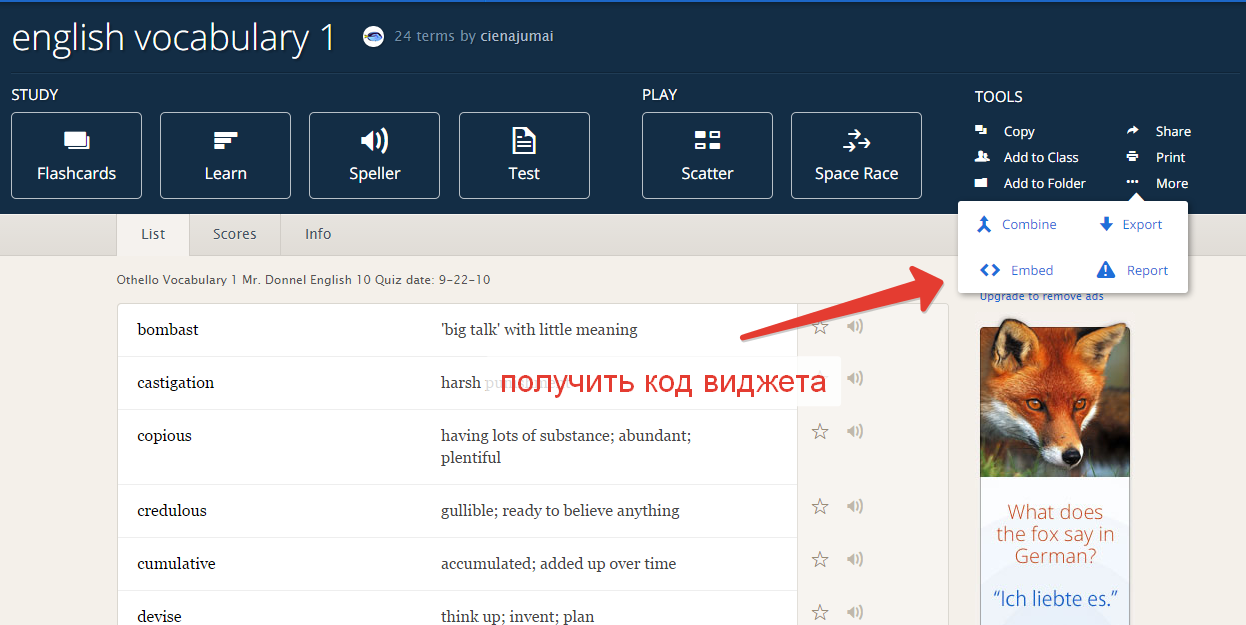Viewport: 1246px width, 625px height.
Task: Play the Scatter game
Action: click(707, 155)
